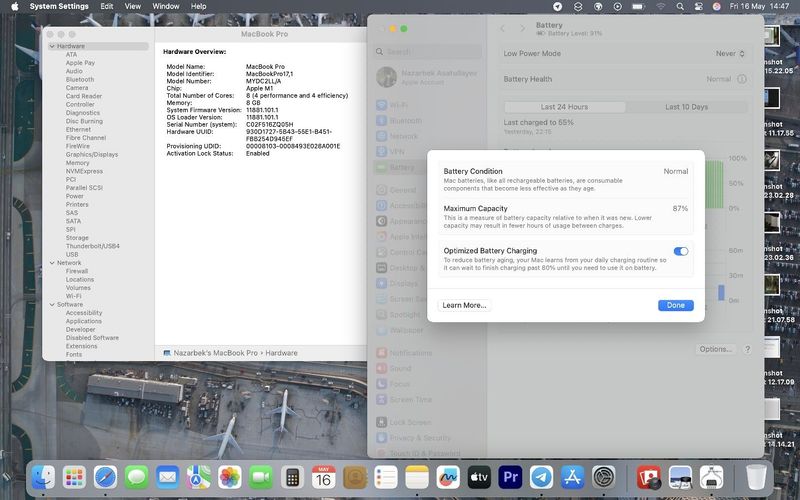Open Messages app in the Dock
Image resolution: width=800 pixels, height=500 pixels.
pyautogui.click(x=137, y=478)
